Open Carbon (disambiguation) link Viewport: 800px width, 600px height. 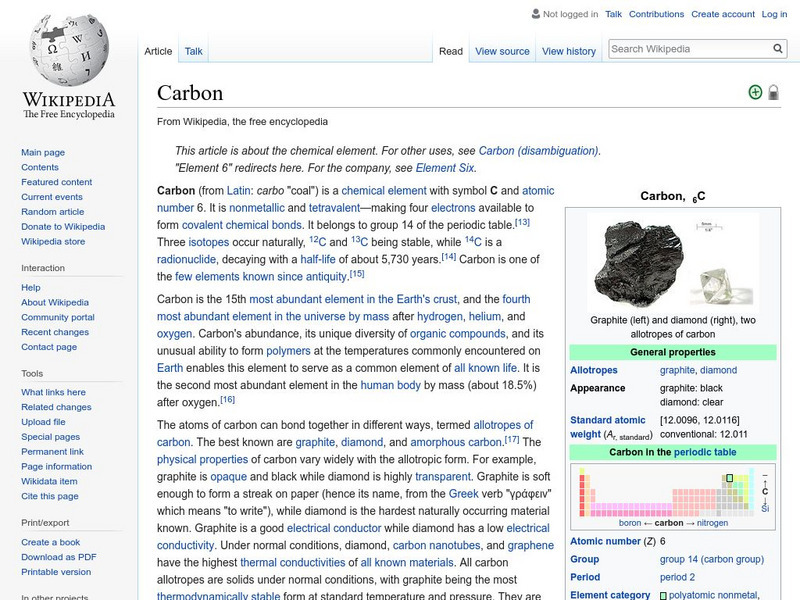pyautogui.click(x=538, y=151)
